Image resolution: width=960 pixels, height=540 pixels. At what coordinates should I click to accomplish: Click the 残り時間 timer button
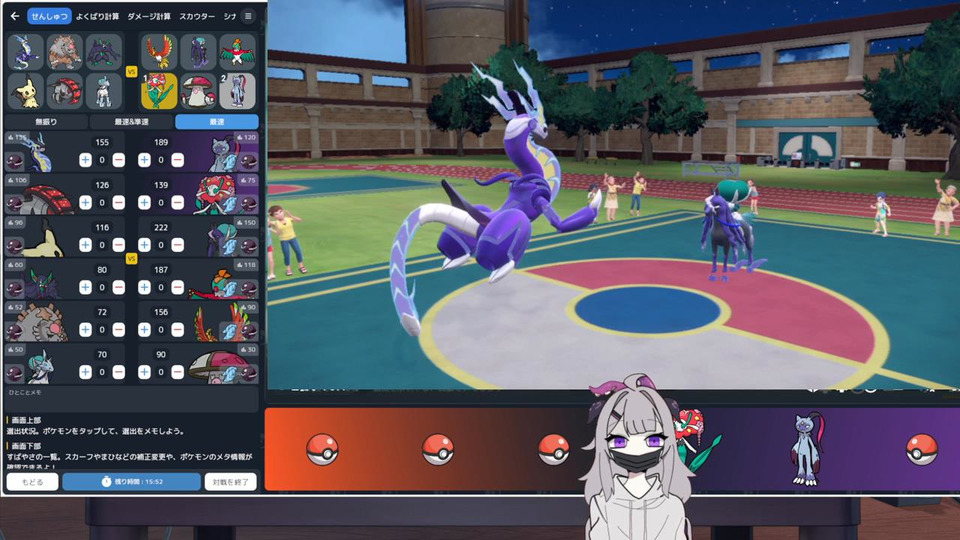[132, 482]
